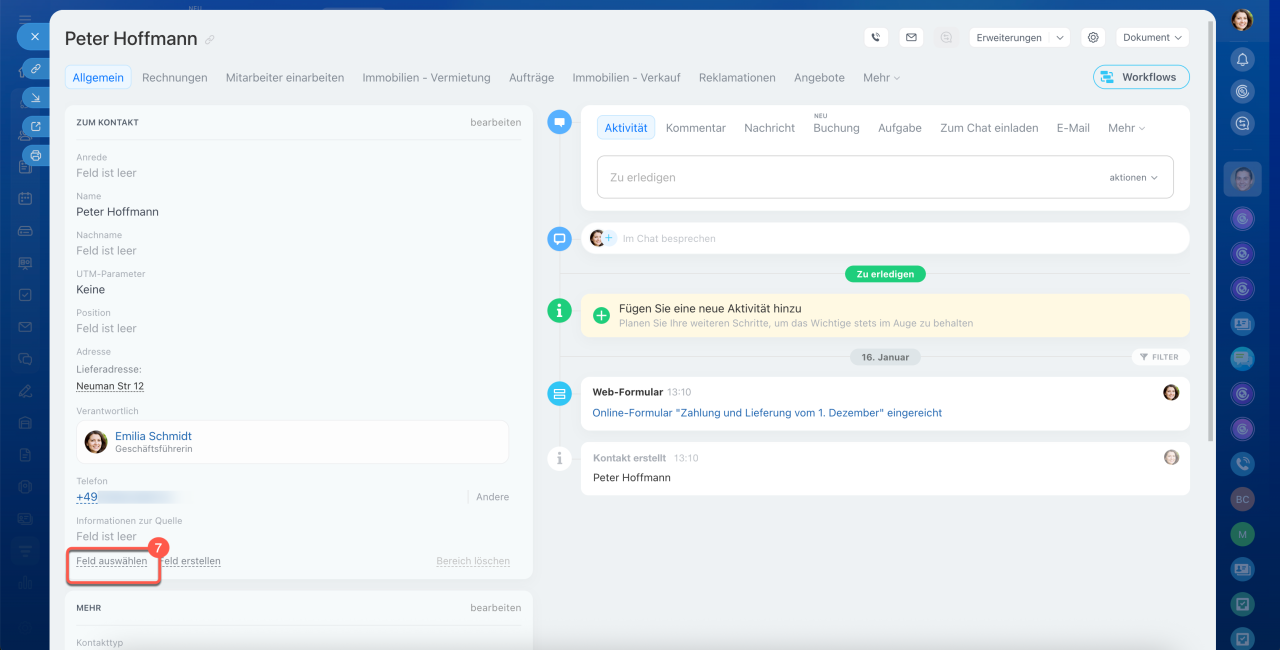This screenshot has width=1280, height=650.
Task: Expand the Erweiterungen dropdown
Action: (x=1019, y=37)
